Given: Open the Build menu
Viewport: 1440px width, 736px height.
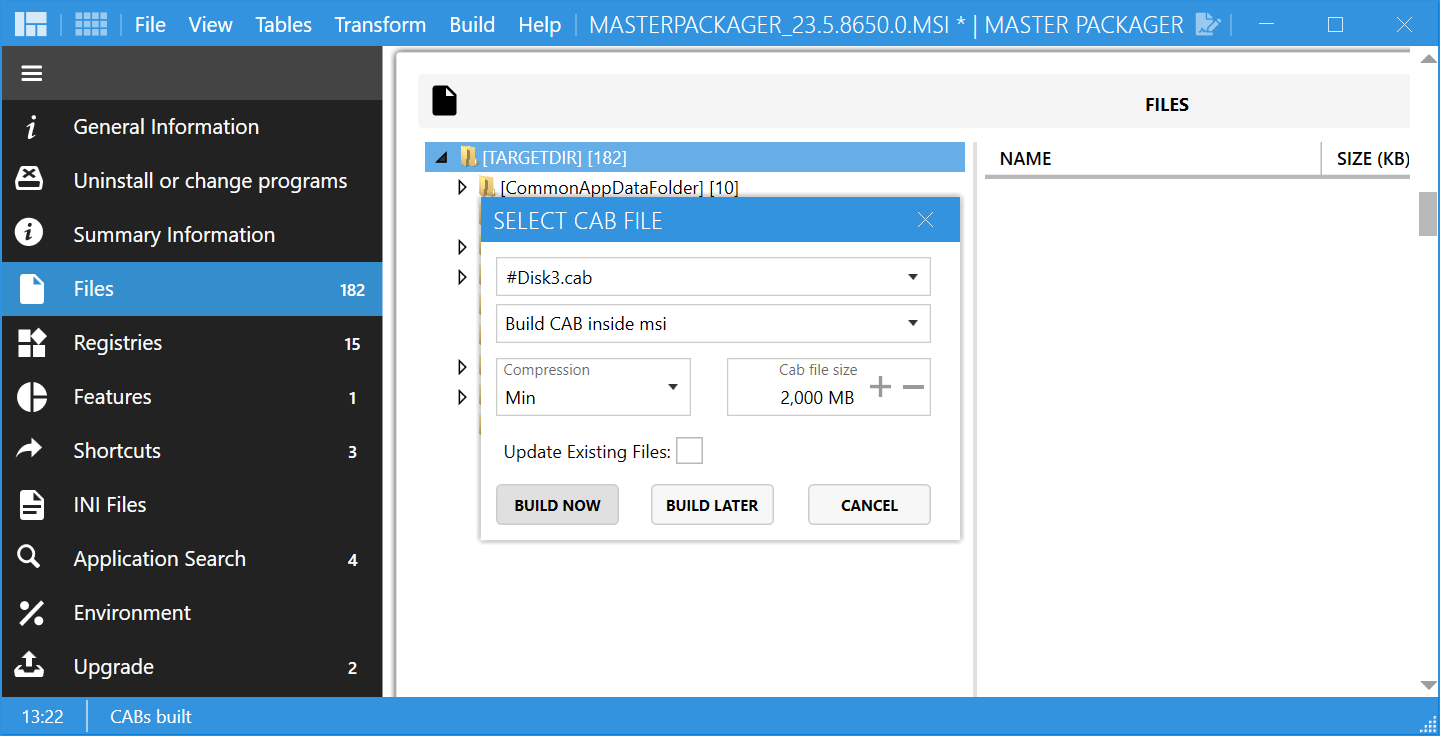Looking at the screenshot, I should point(472,24).
